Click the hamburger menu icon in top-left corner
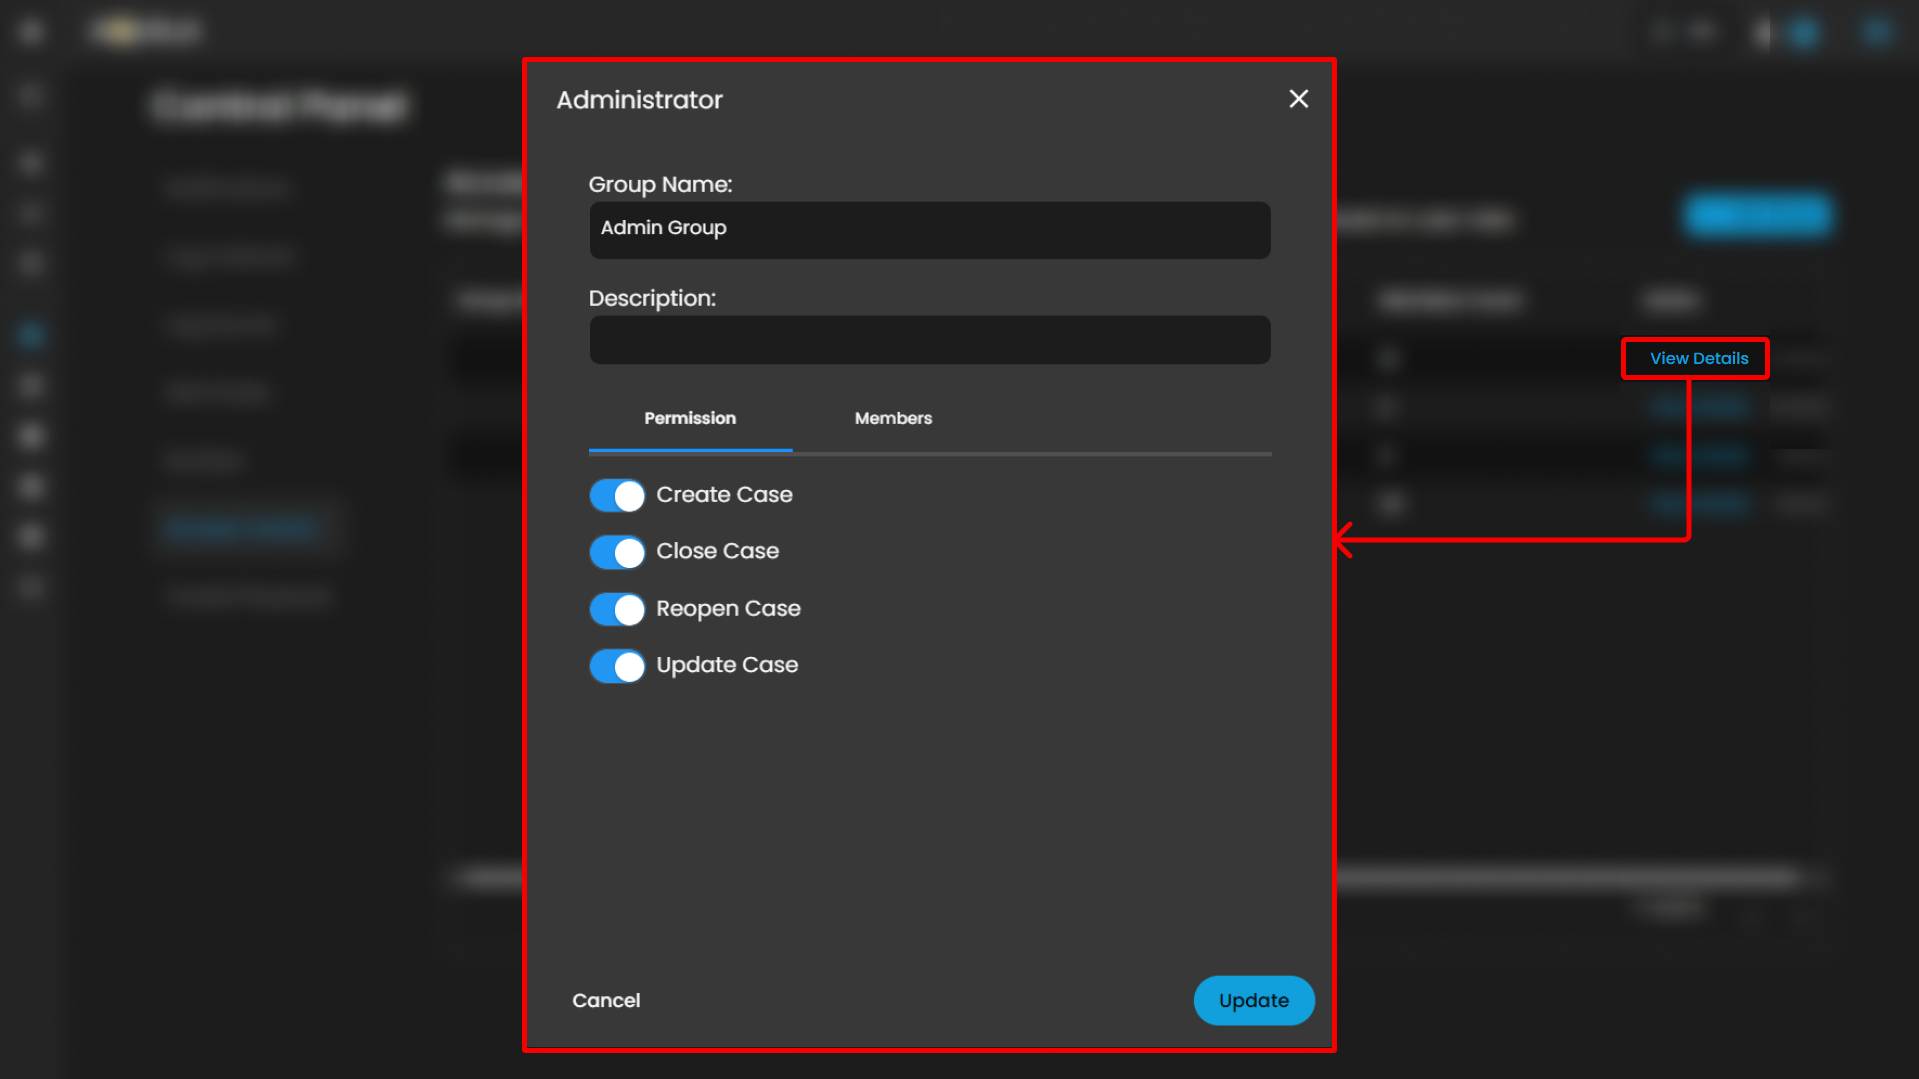The height and width of the screenshot is (1079, 1919). 30,31
